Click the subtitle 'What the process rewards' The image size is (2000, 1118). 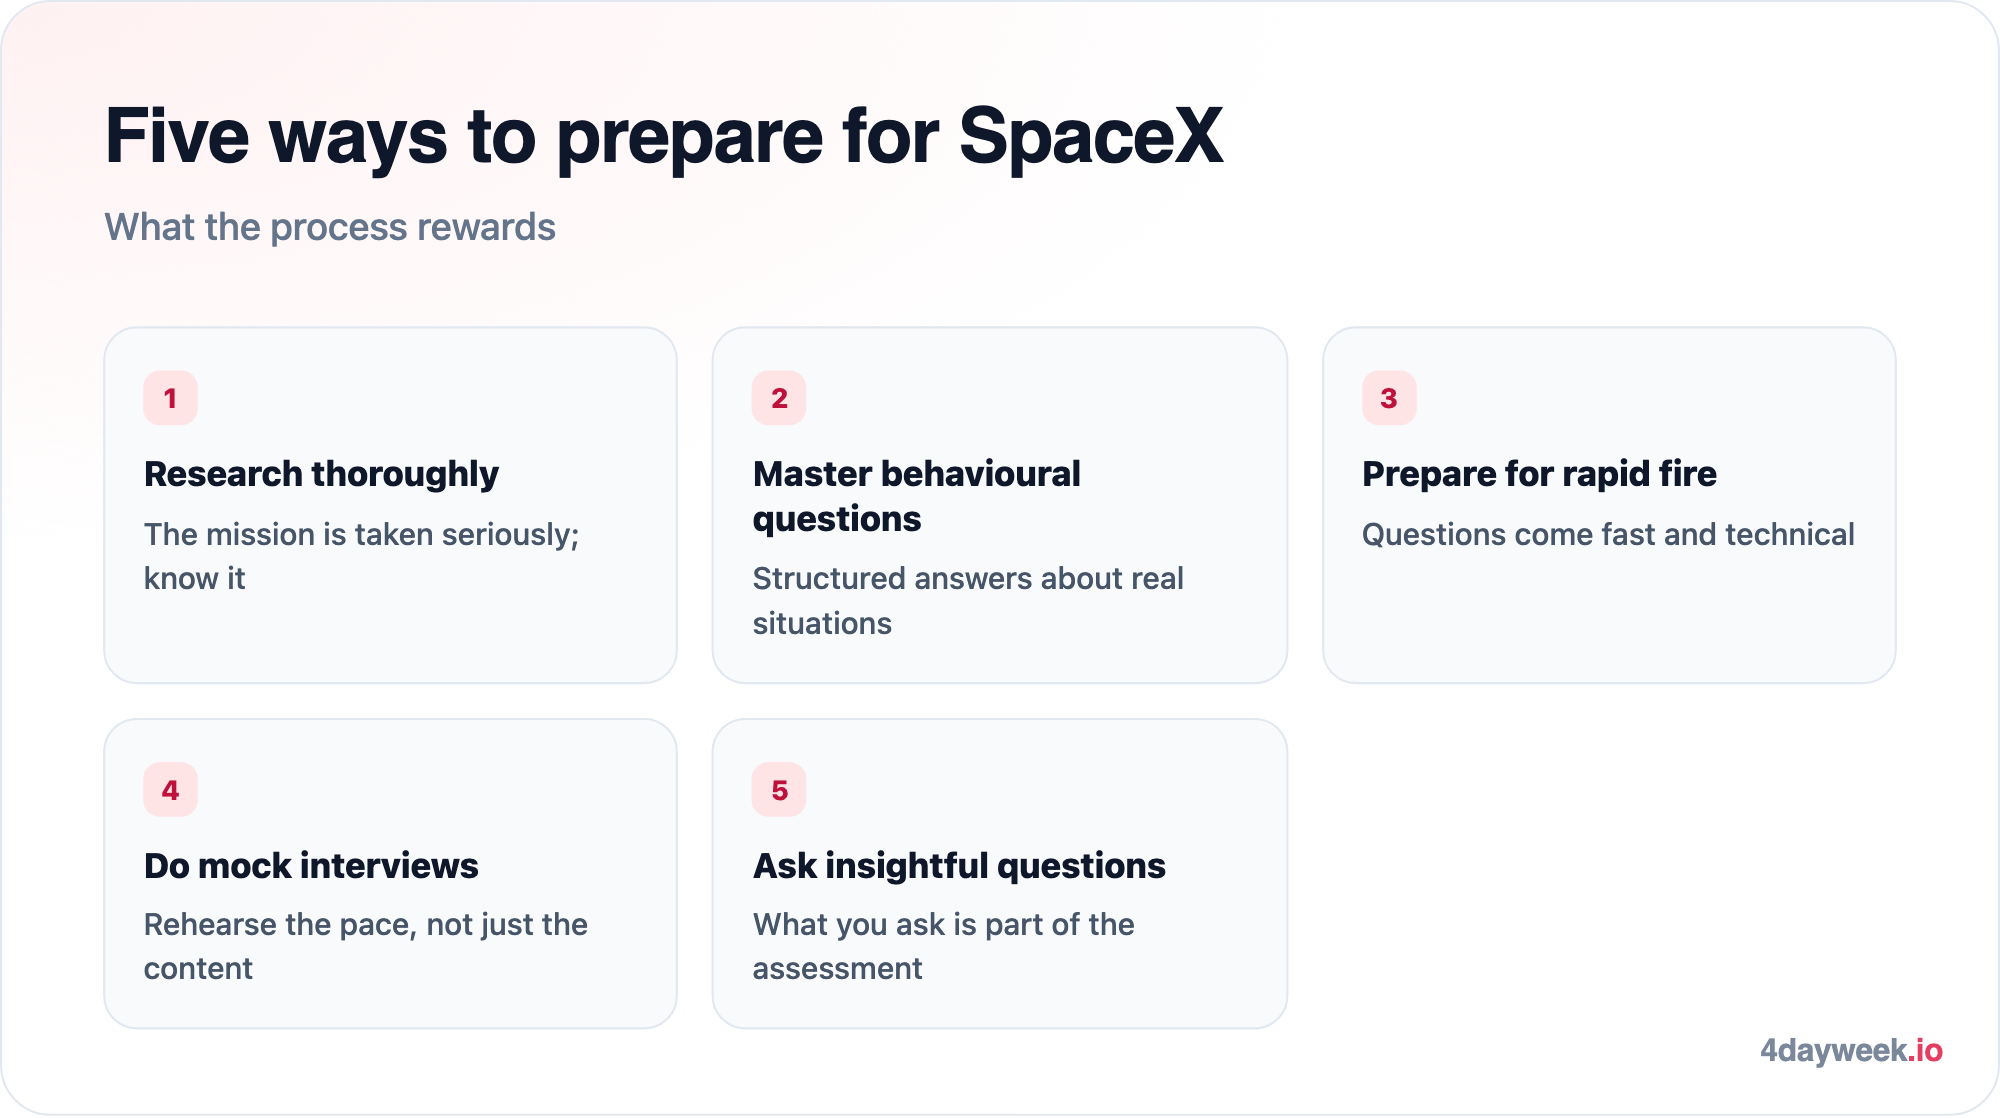click(x=330, y=228)
